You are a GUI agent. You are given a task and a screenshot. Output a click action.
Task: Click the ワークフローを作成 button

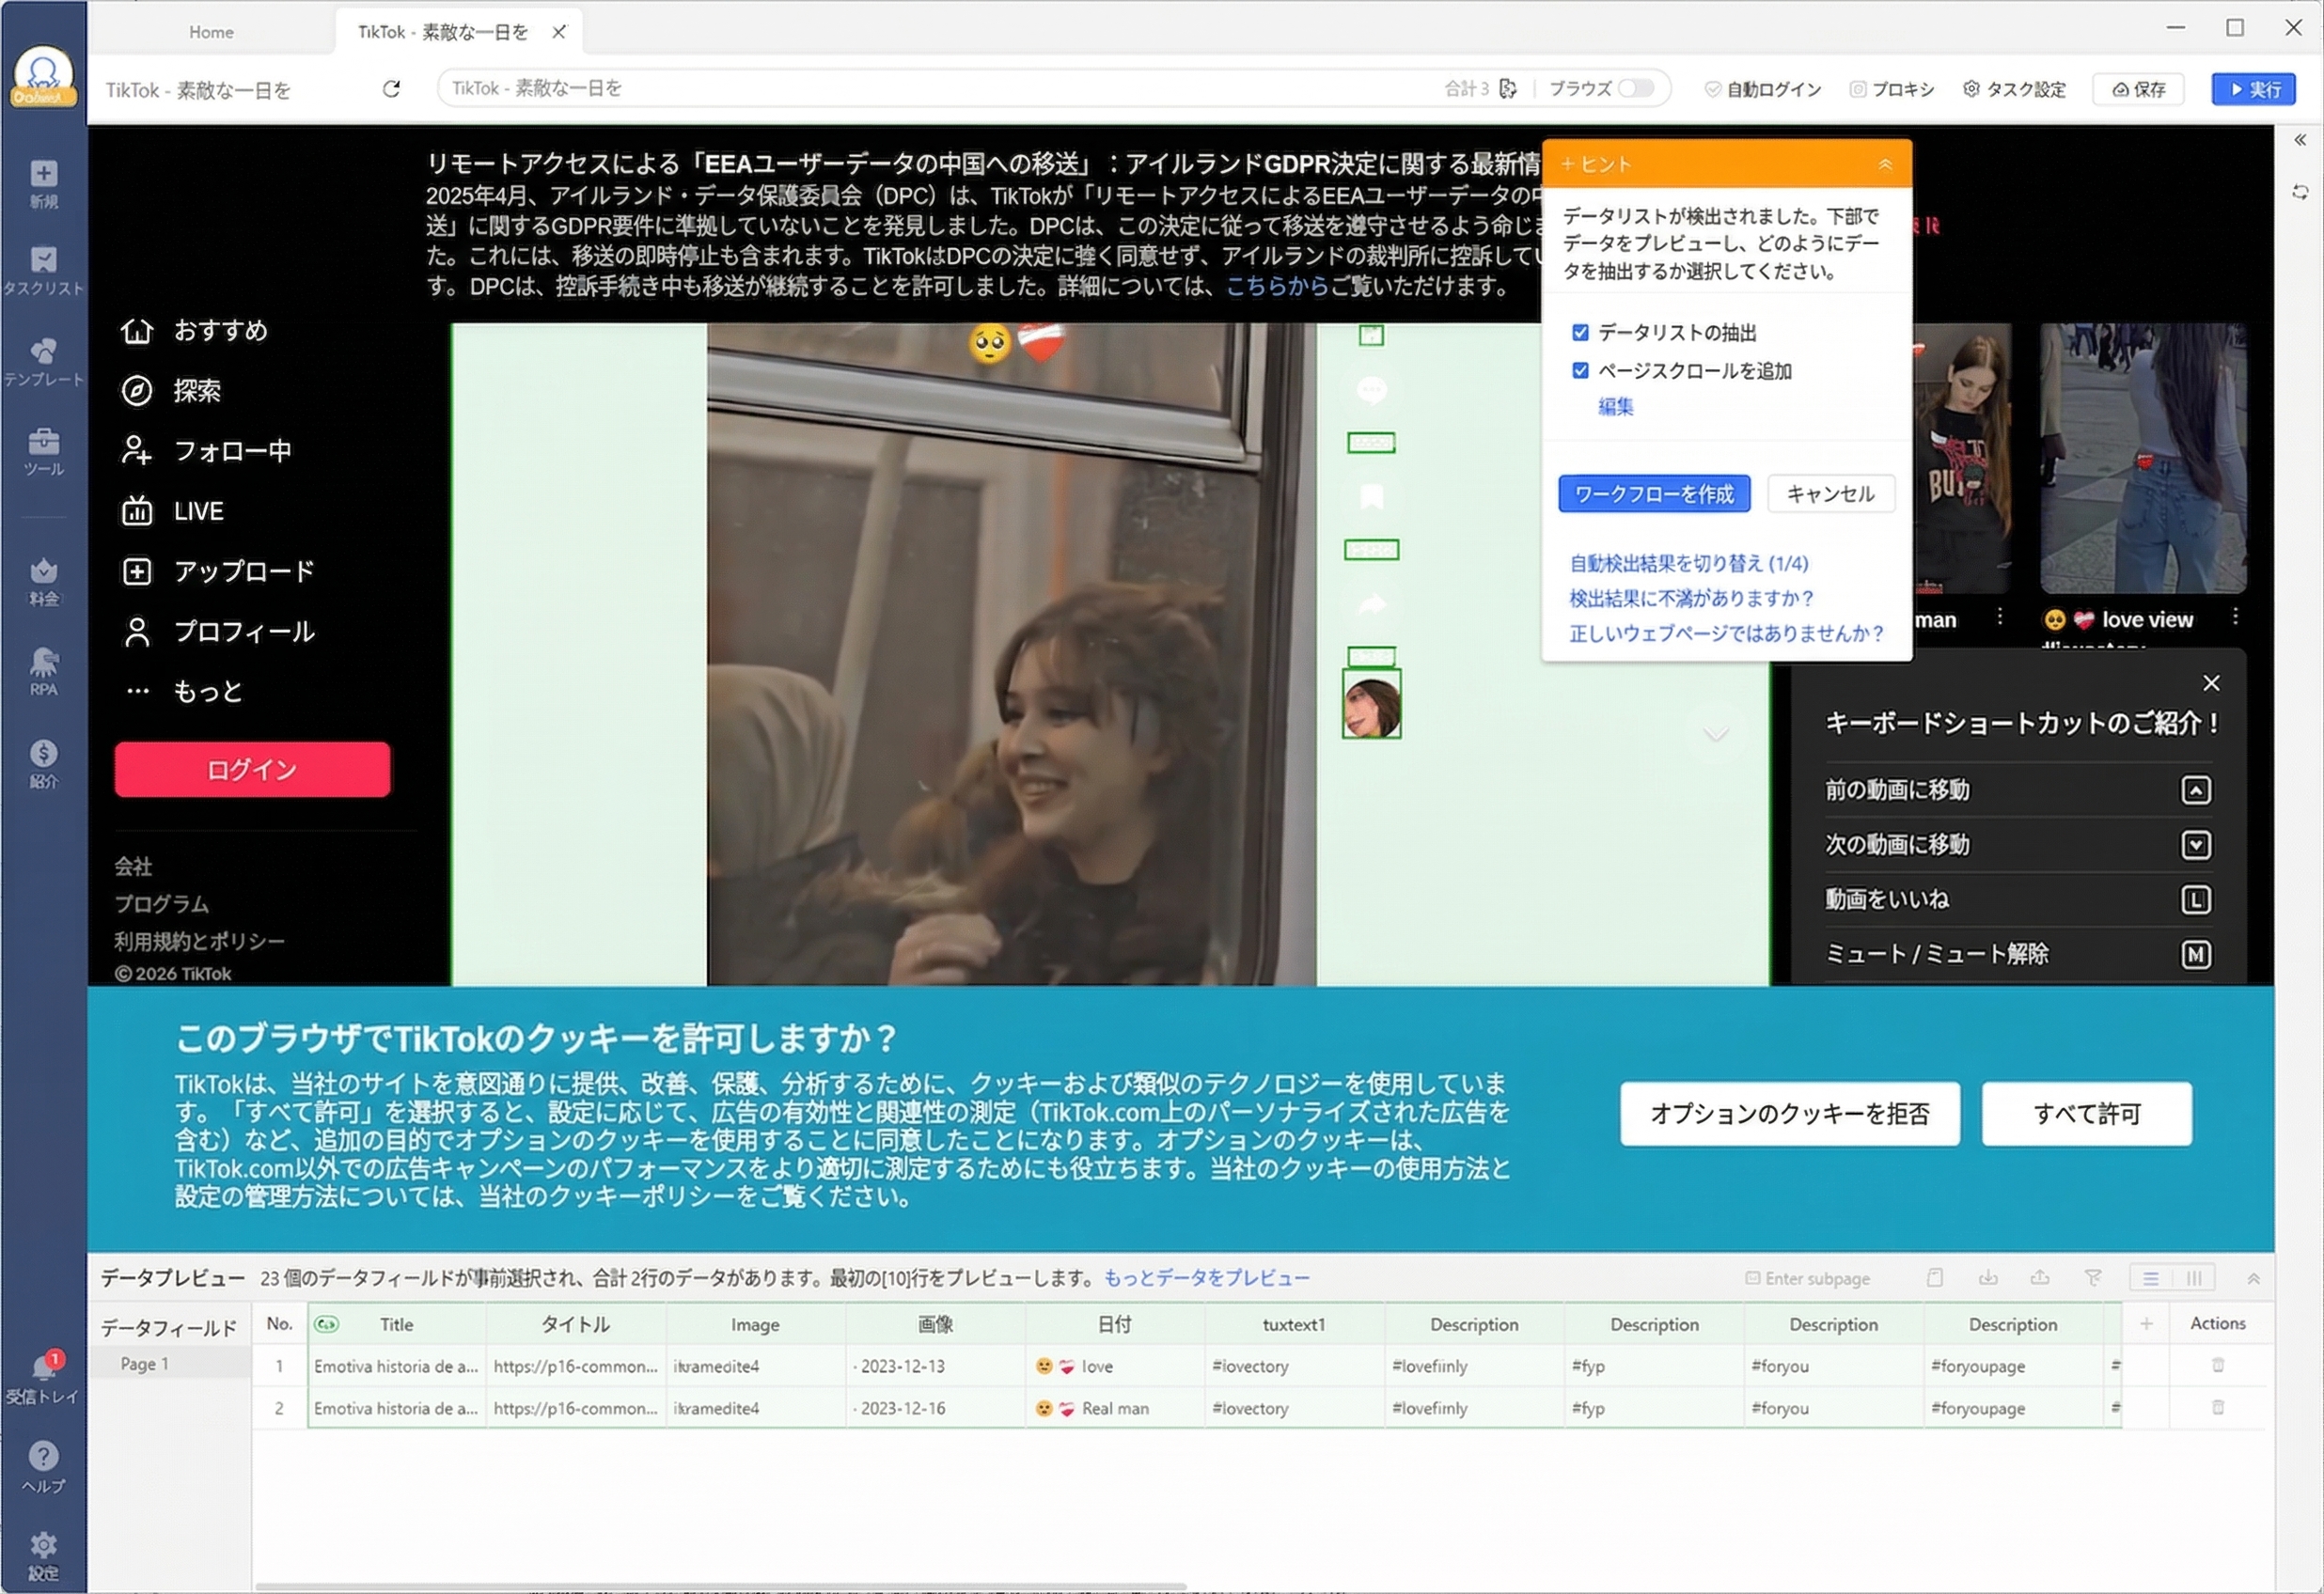pos(1654,493)
